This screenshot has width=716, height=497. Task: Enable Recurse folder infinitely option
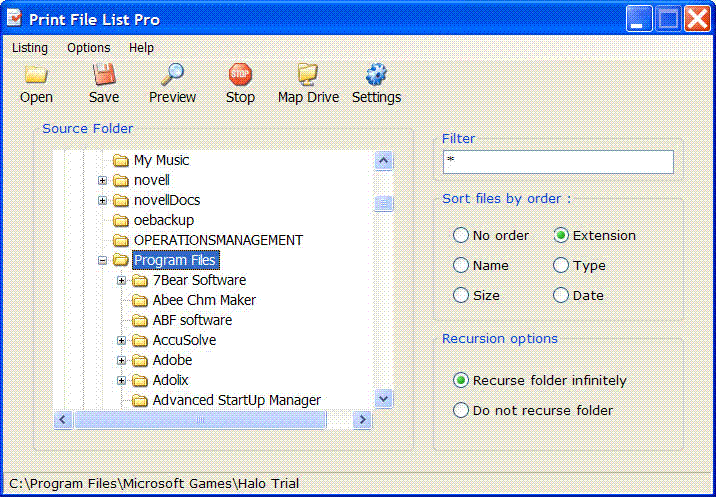461,381
